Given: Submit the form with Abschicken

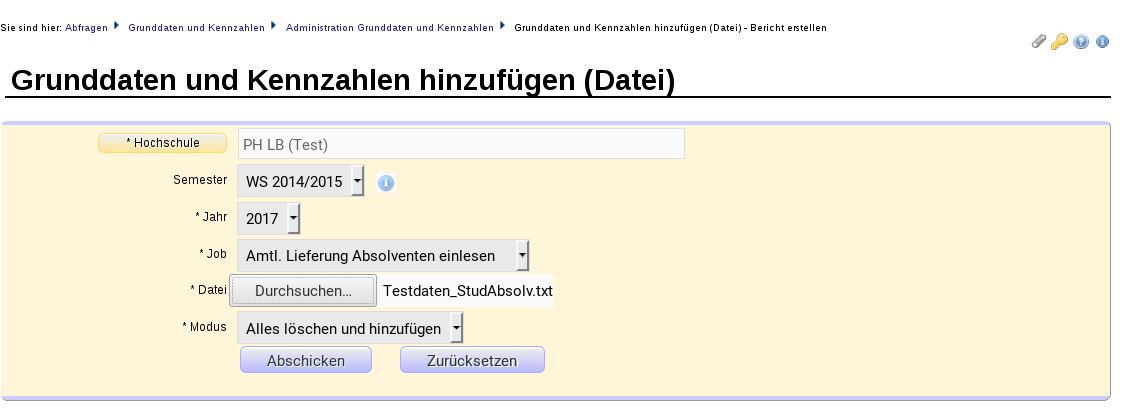Looking at the screenshot, I should pyautogui.click(x=306, y=360).
